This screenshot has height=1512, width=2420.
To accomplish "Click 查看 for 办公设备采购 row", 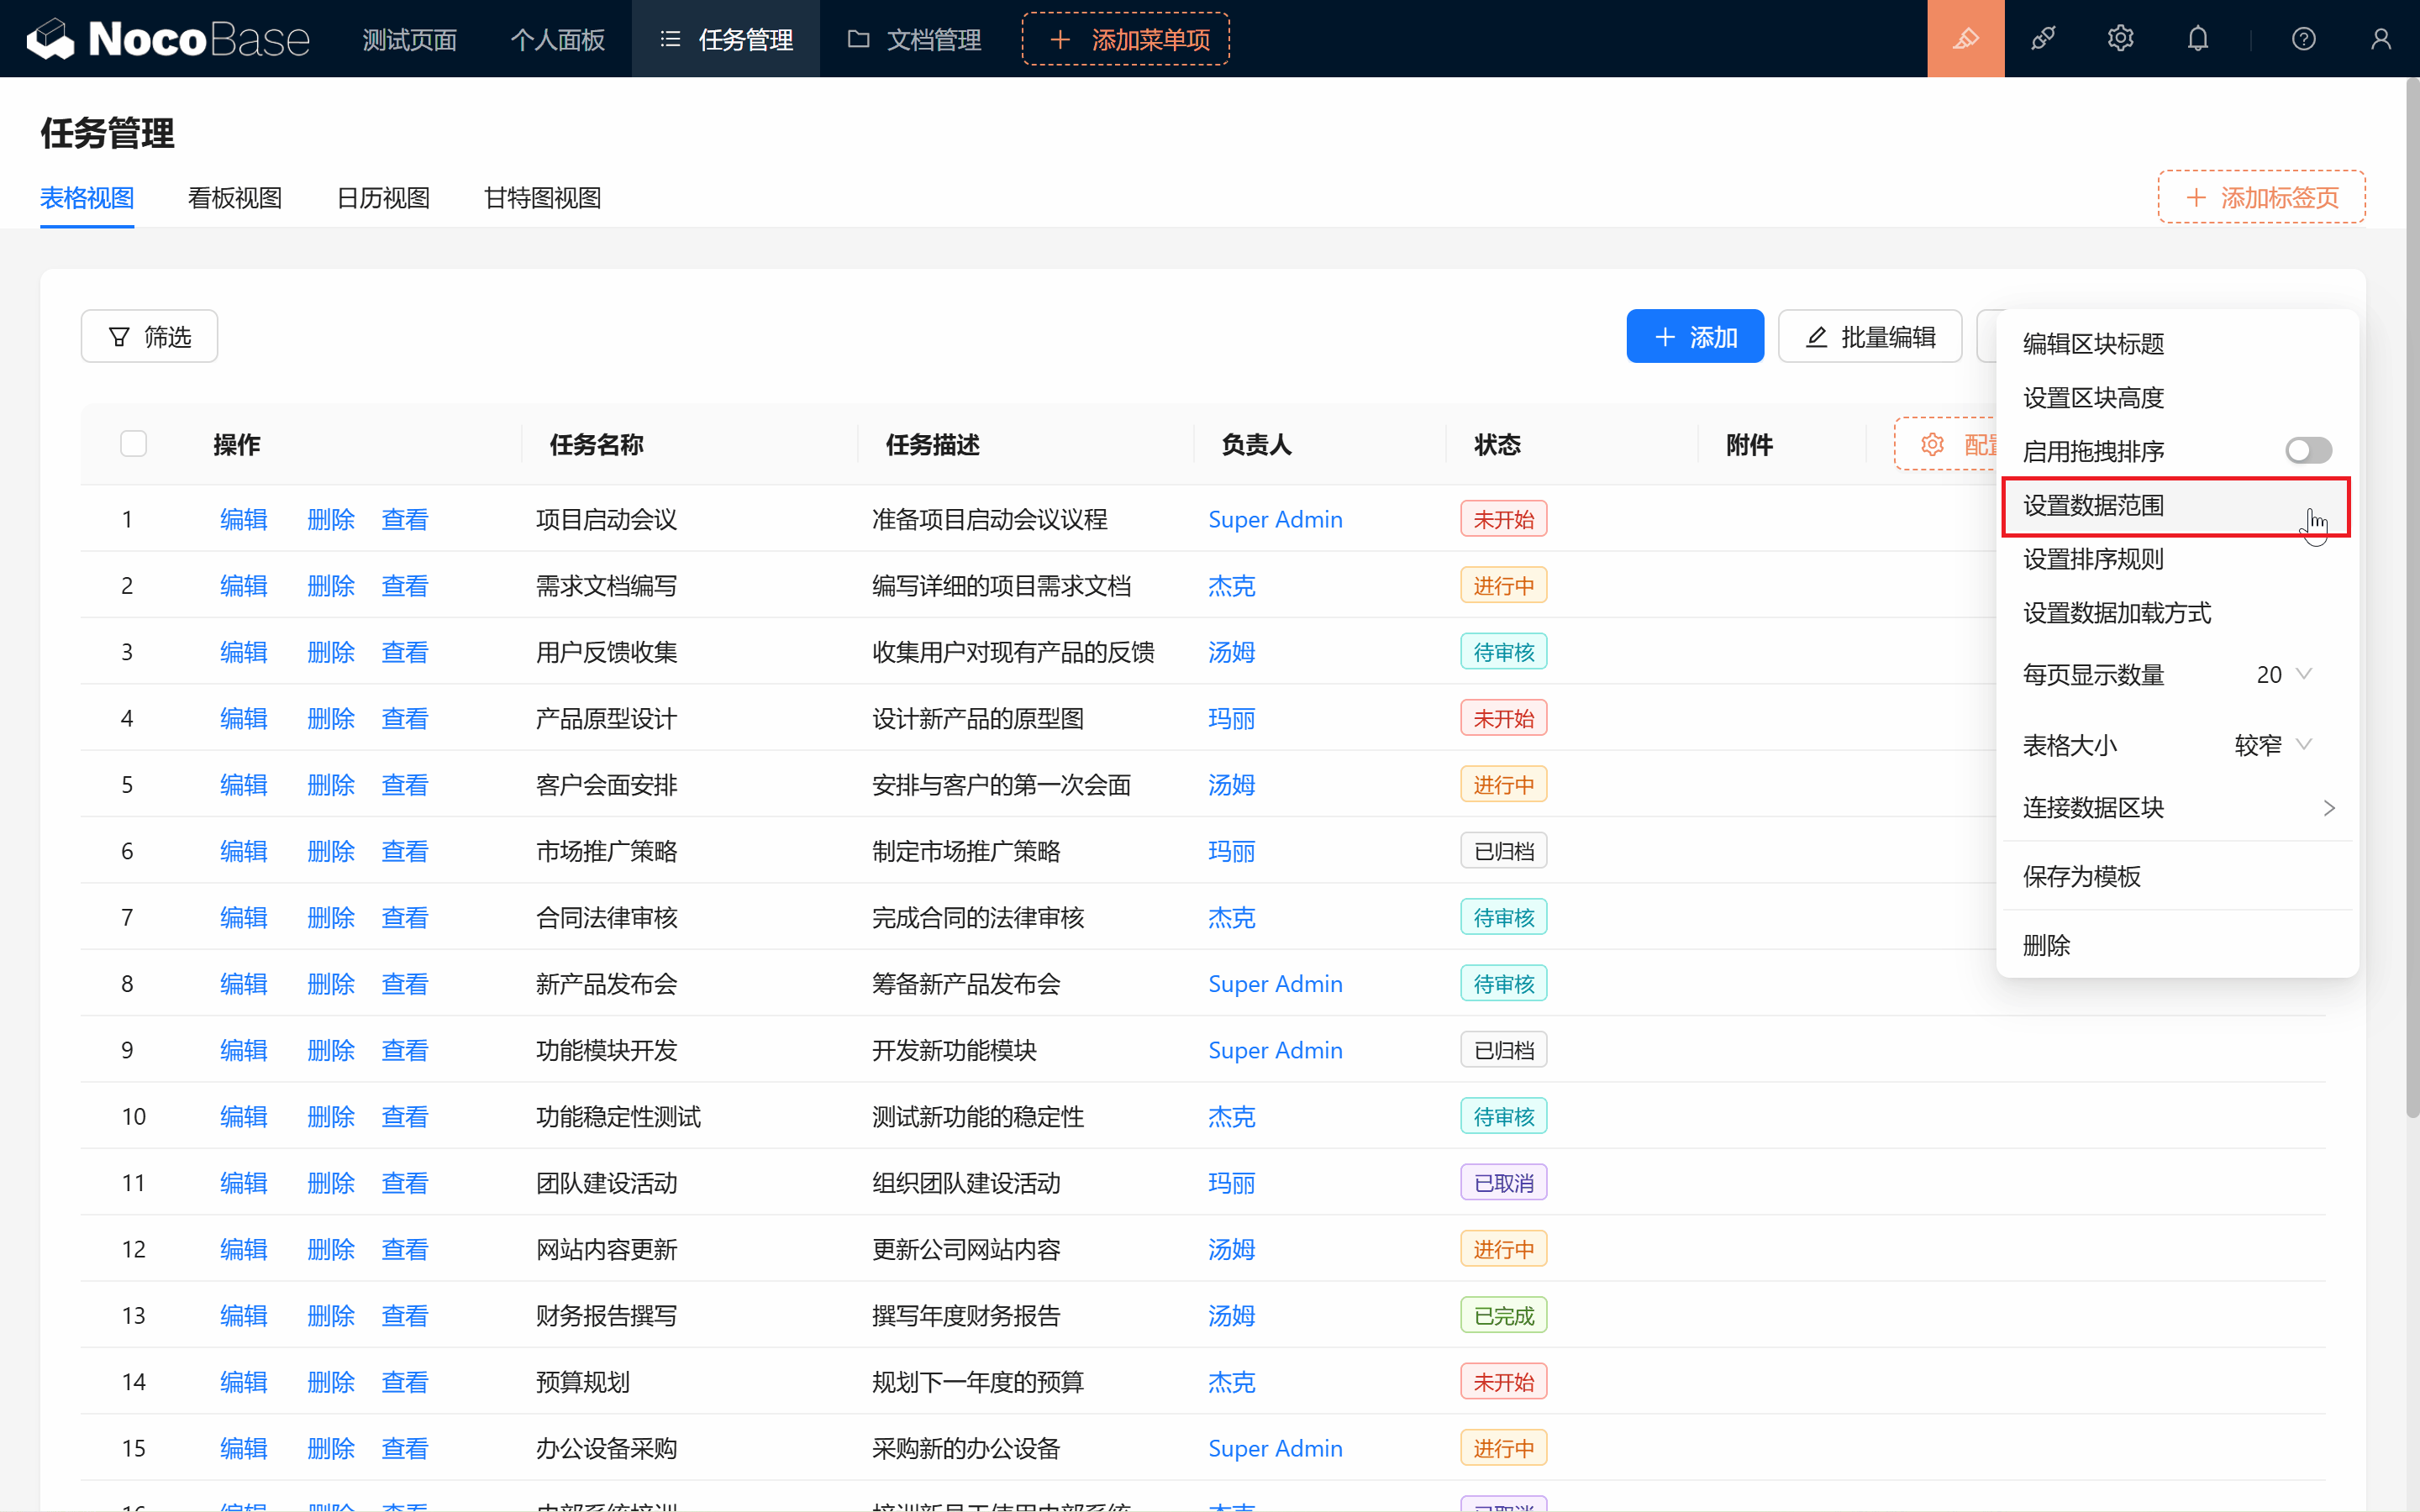I will [x=405, y=1448].
